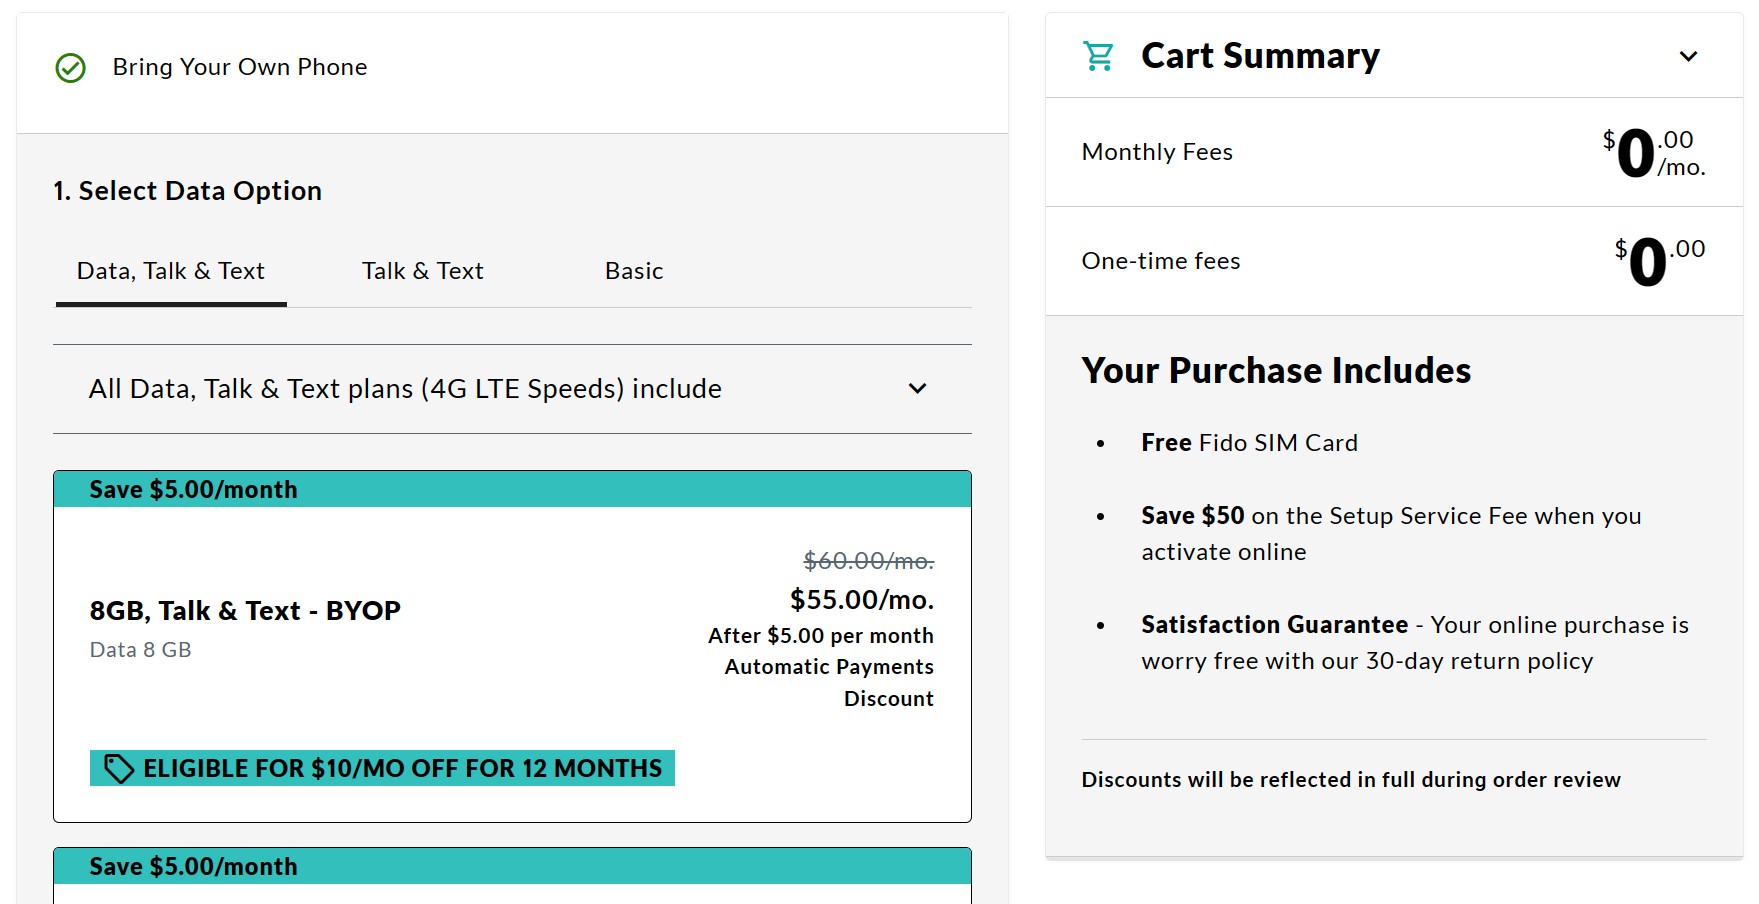Viewport: 1759px width, 904px height.
Task: Open the Basic tab
Action: (x=633, y=271)
